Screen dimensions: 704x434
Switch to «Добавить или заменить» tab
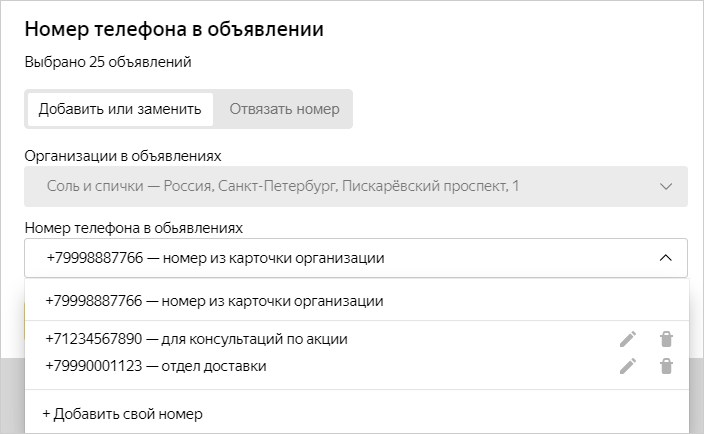point(120,109)
